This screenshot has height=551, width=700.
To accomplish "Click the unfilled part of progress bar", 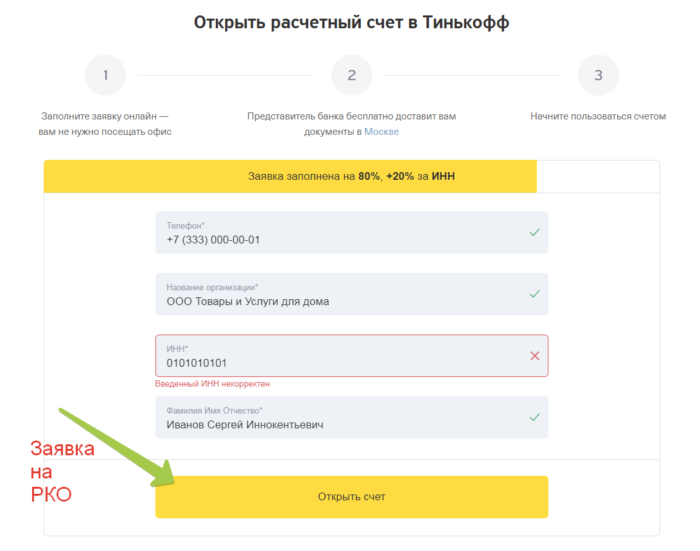I will pos(597,176).
